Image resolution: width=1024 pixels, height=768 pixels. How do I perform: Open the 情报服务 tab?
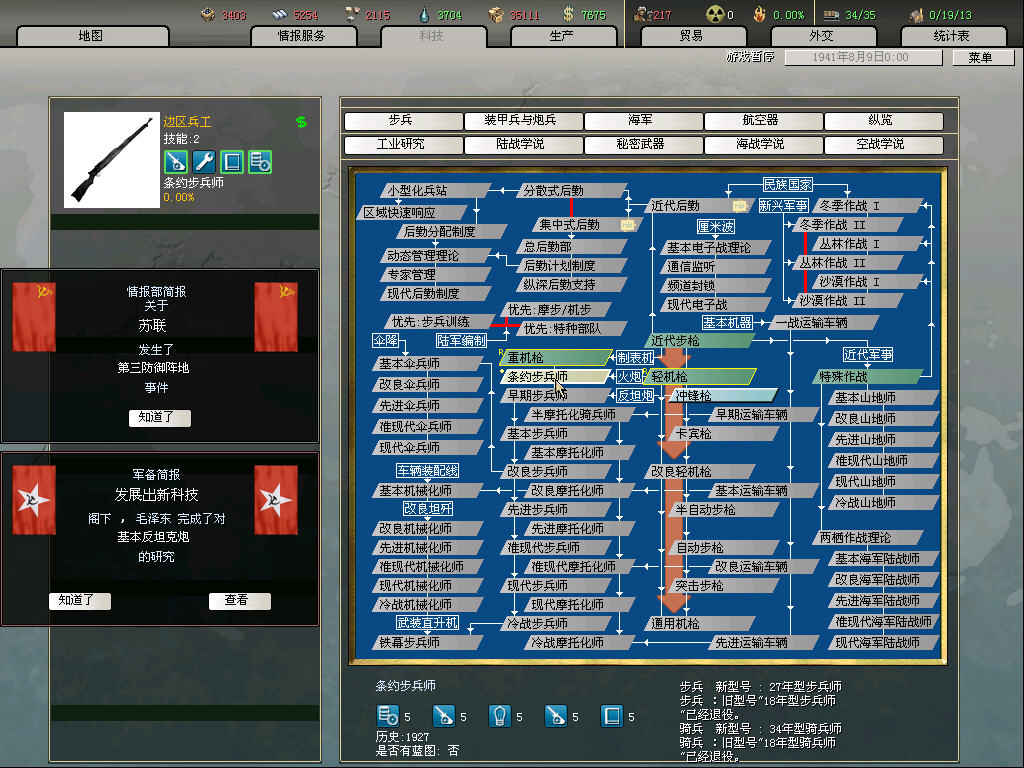303,36
